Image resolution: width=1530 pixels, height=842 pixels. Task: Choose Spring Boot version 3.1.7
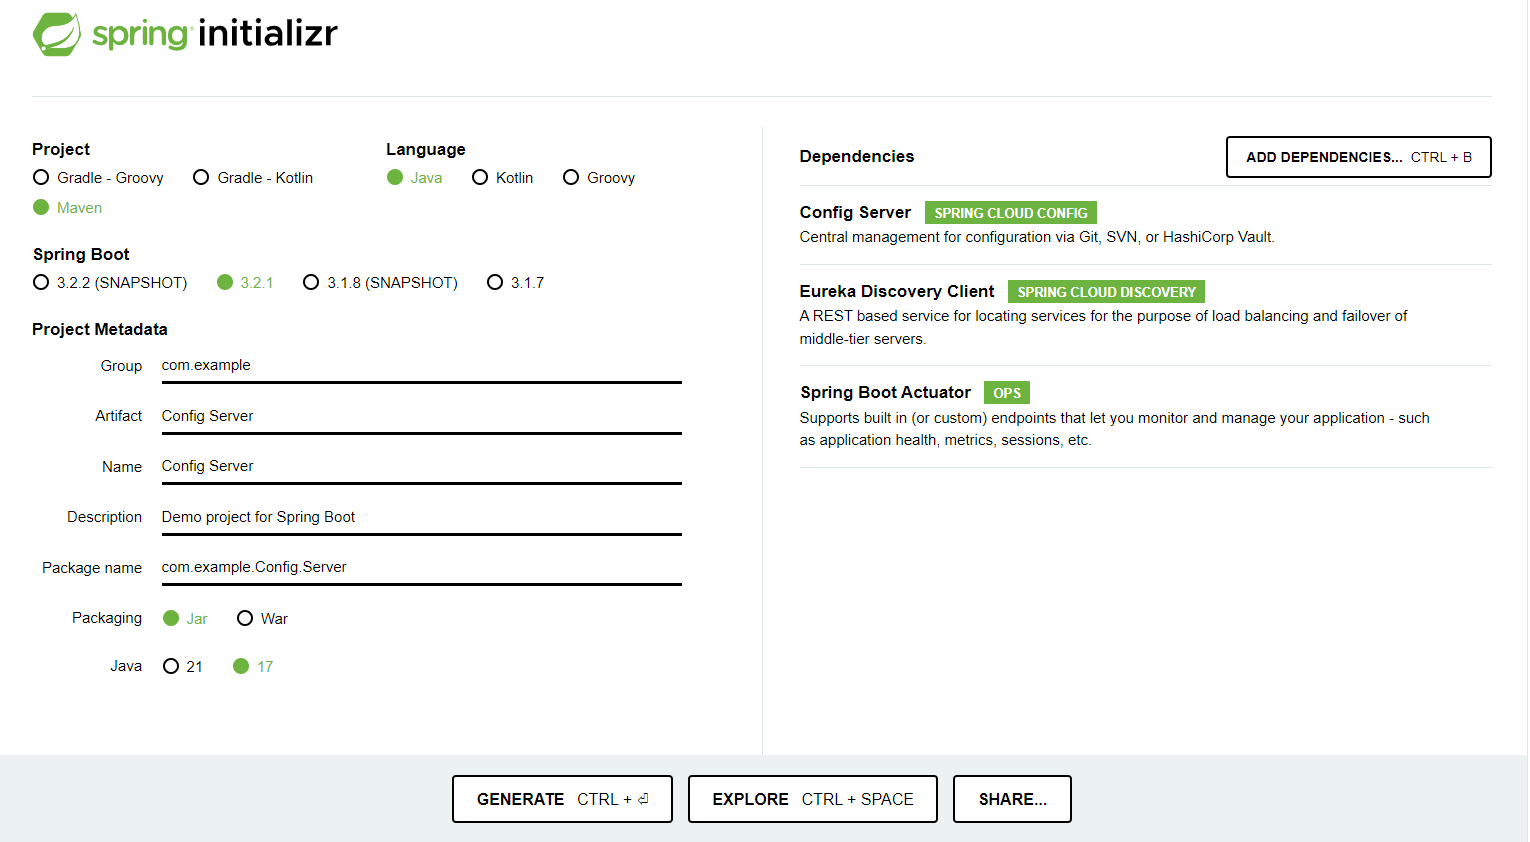[x=495, y=283]
